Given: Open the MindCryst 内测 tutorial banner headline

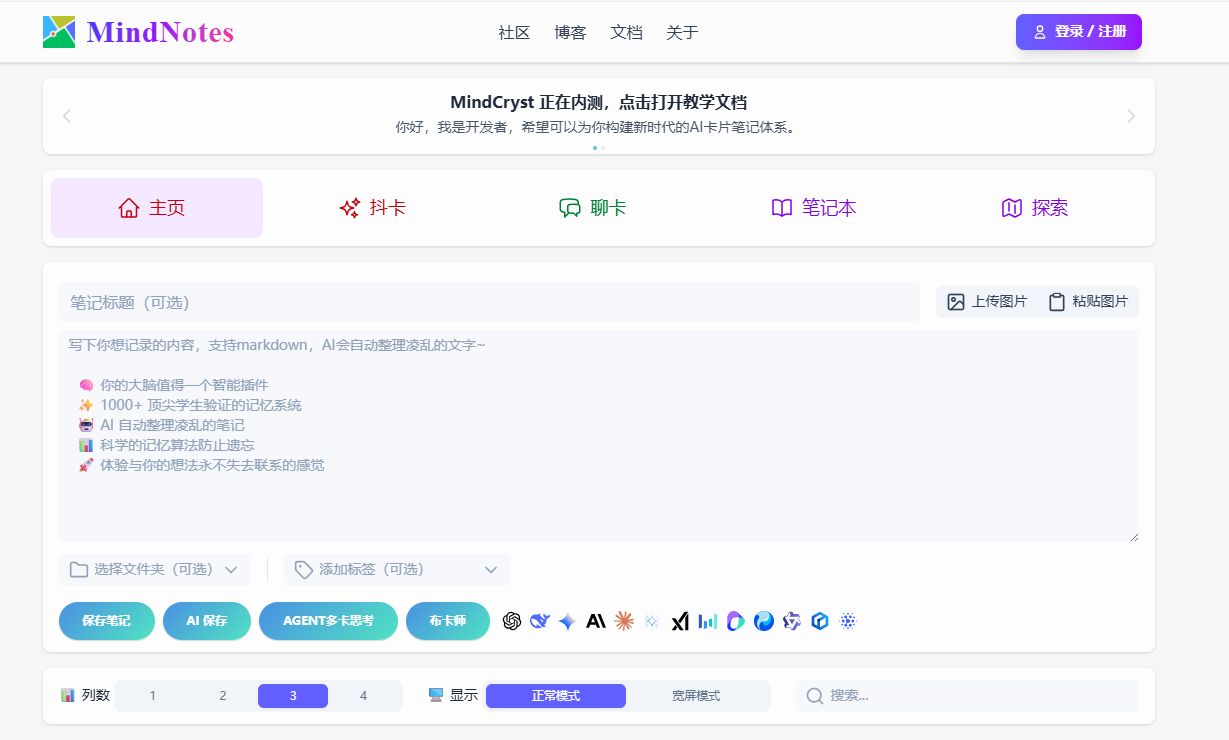Looking at the screenshot, I should pos(599,102).
